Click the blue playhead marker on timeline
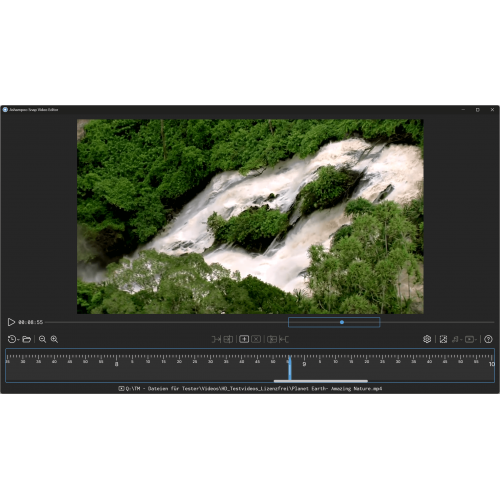 click(x=290, y=368)
